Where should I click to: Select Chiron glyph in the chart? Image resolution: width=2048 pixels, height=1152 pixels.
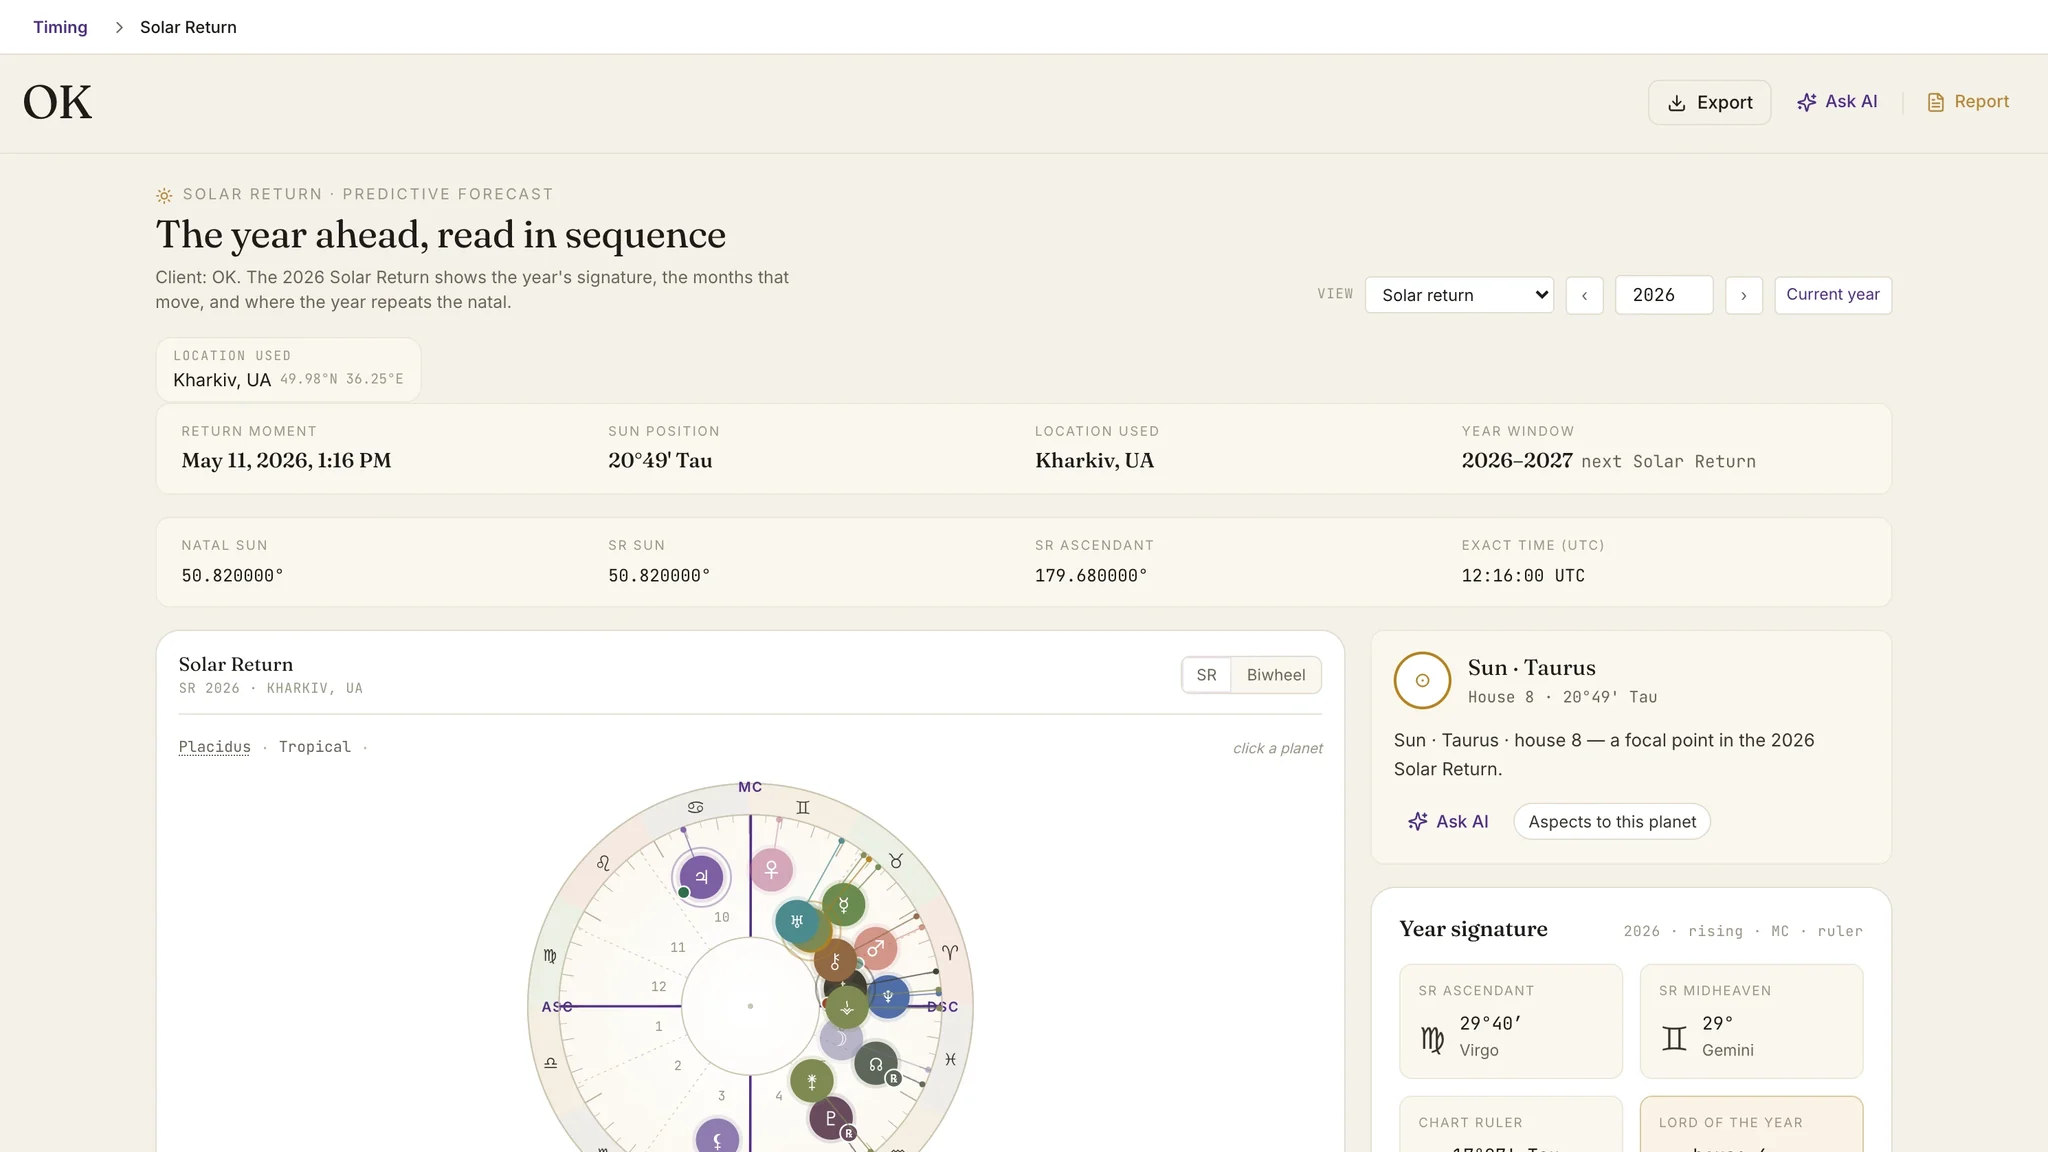835,961
